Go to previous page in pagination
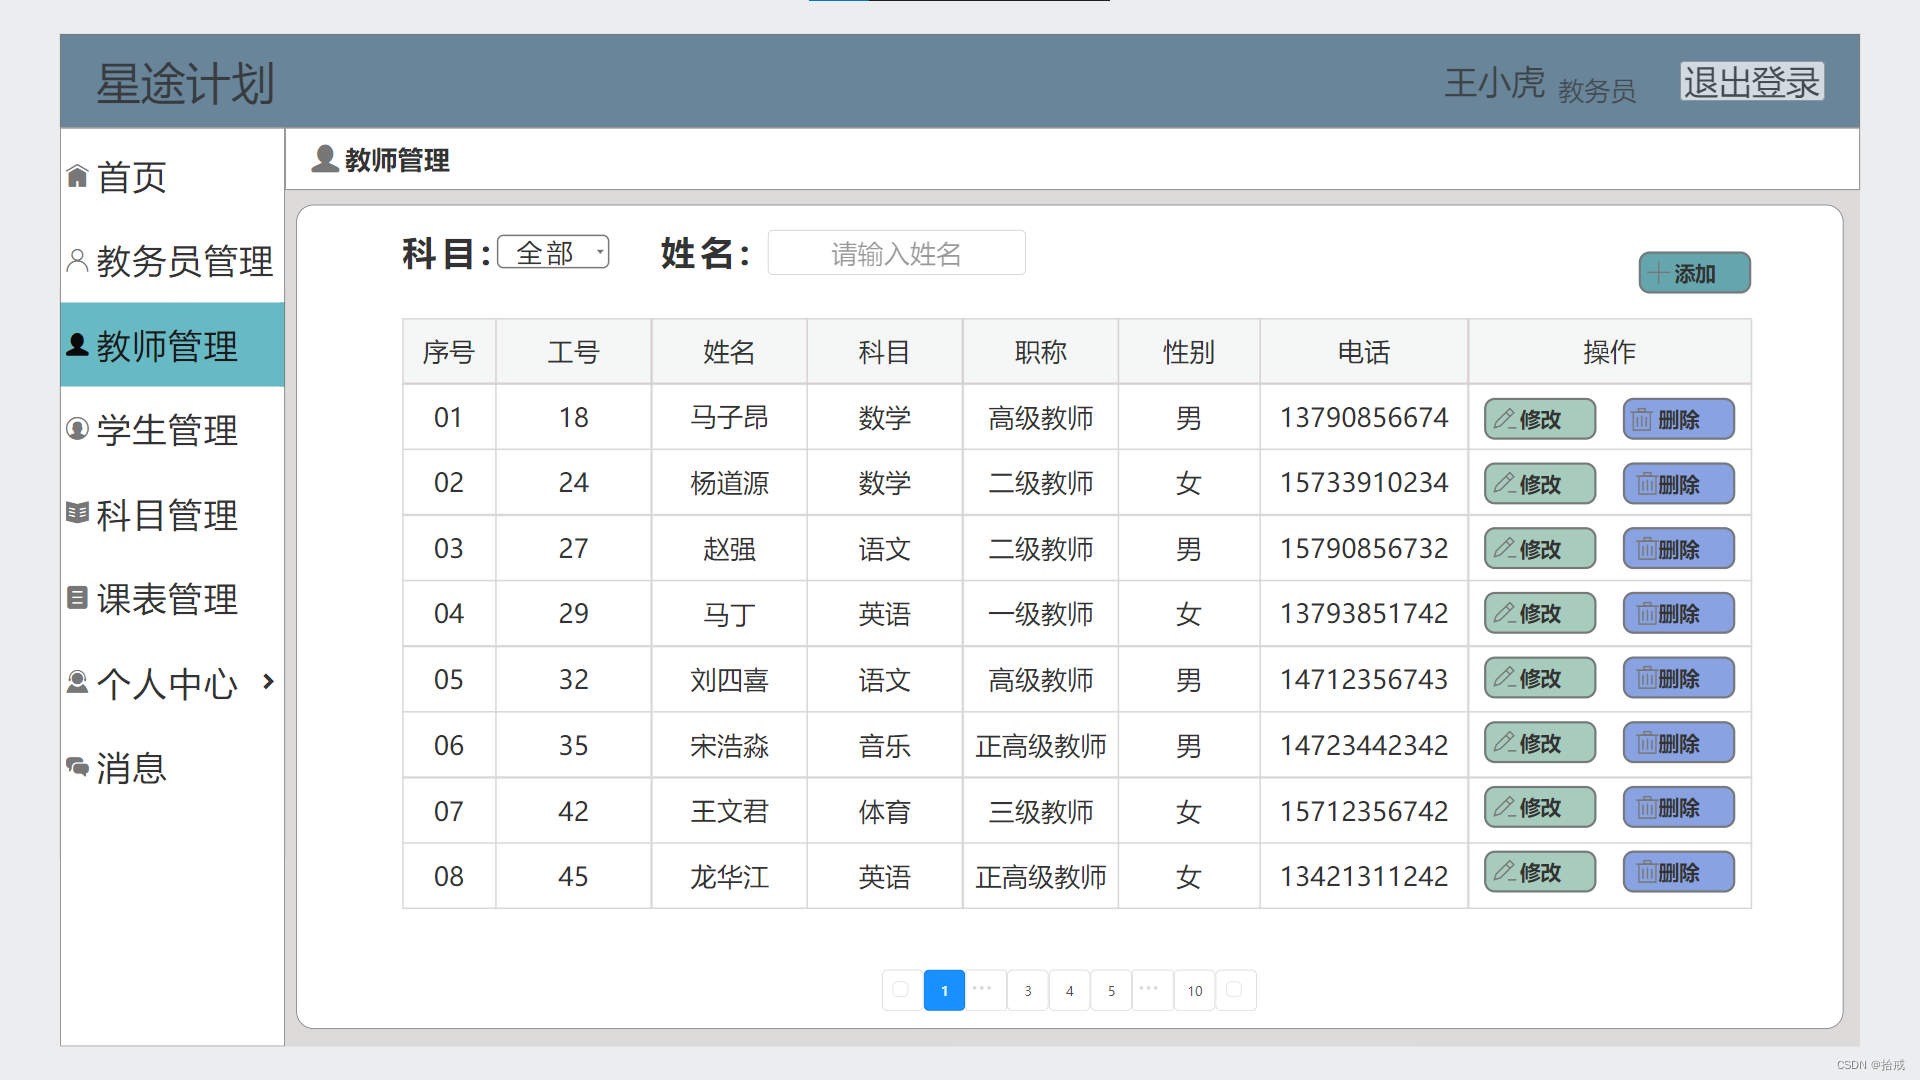This screenshot has width=1920, height=1080. 901,990
